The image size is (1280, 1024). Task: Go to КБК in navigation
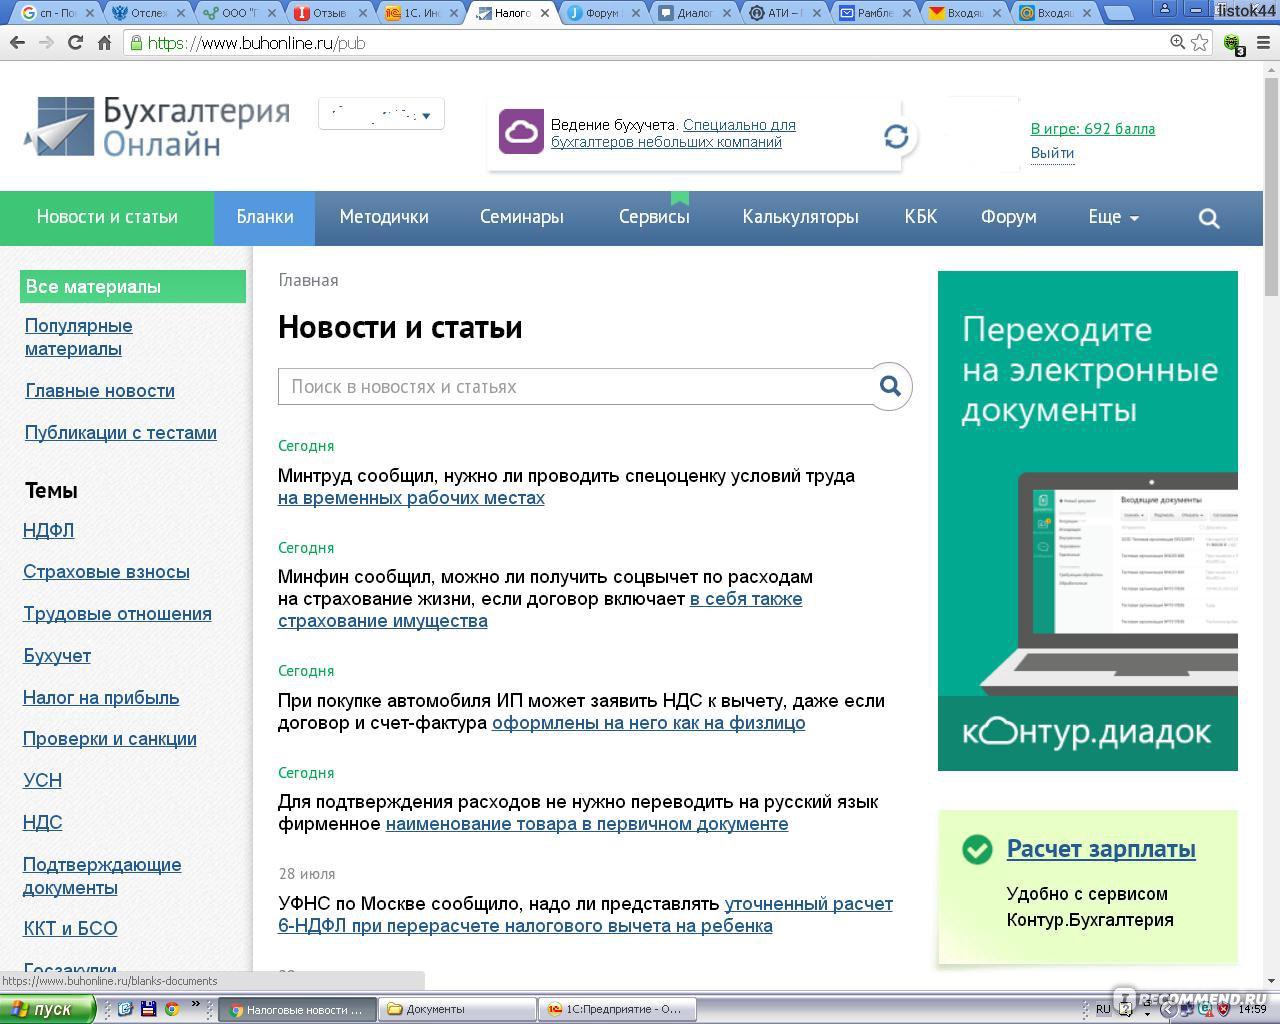921,217
